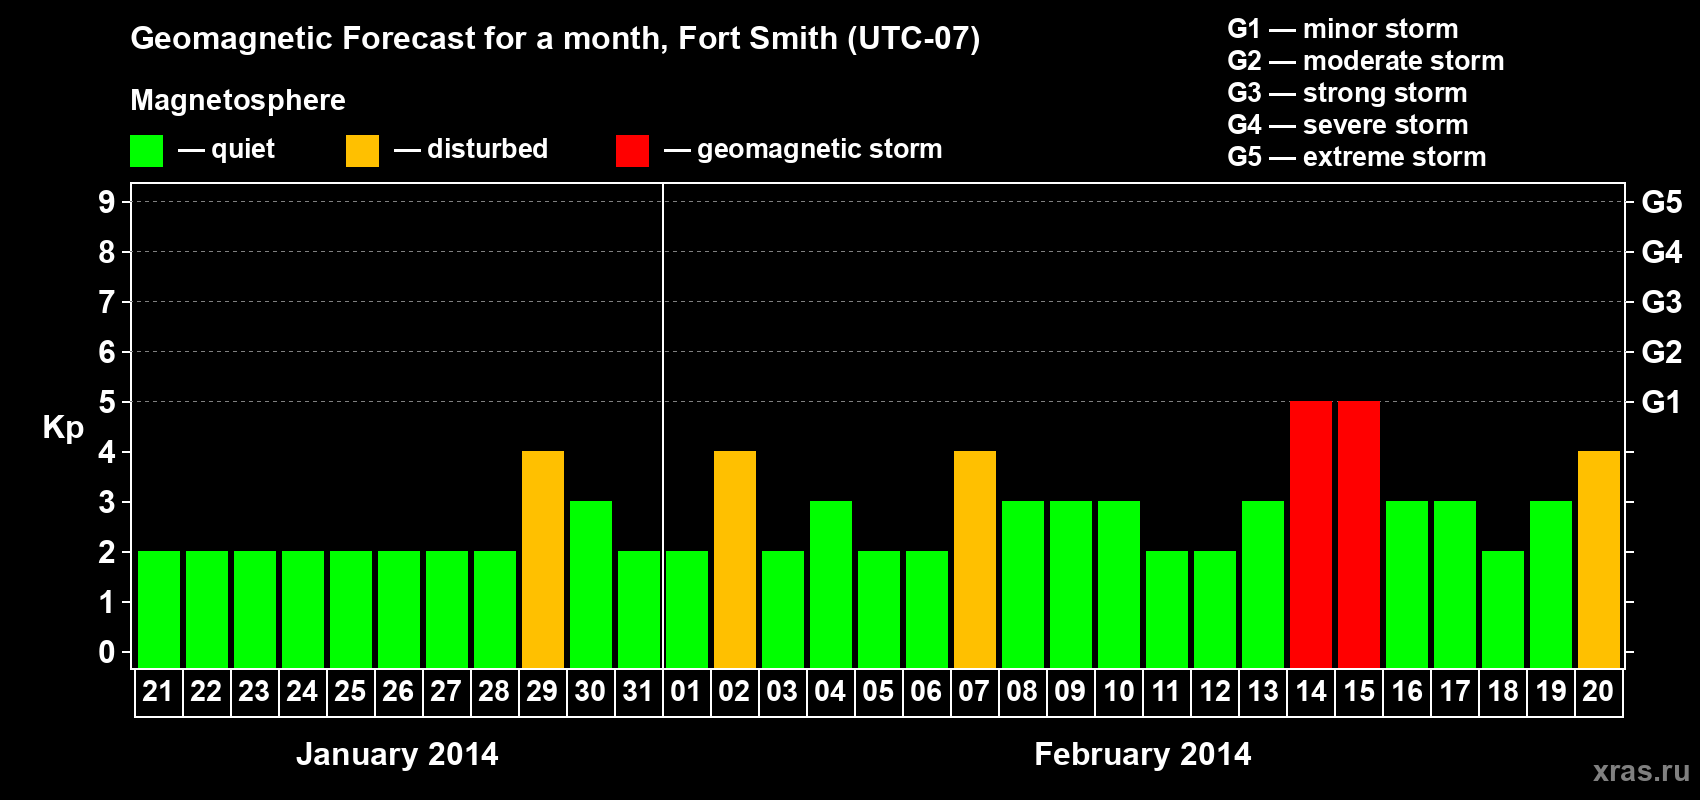Viewport: 1700px width, 800px height.
Task: Click the 'disturbed' legend label
Action: 487,149
